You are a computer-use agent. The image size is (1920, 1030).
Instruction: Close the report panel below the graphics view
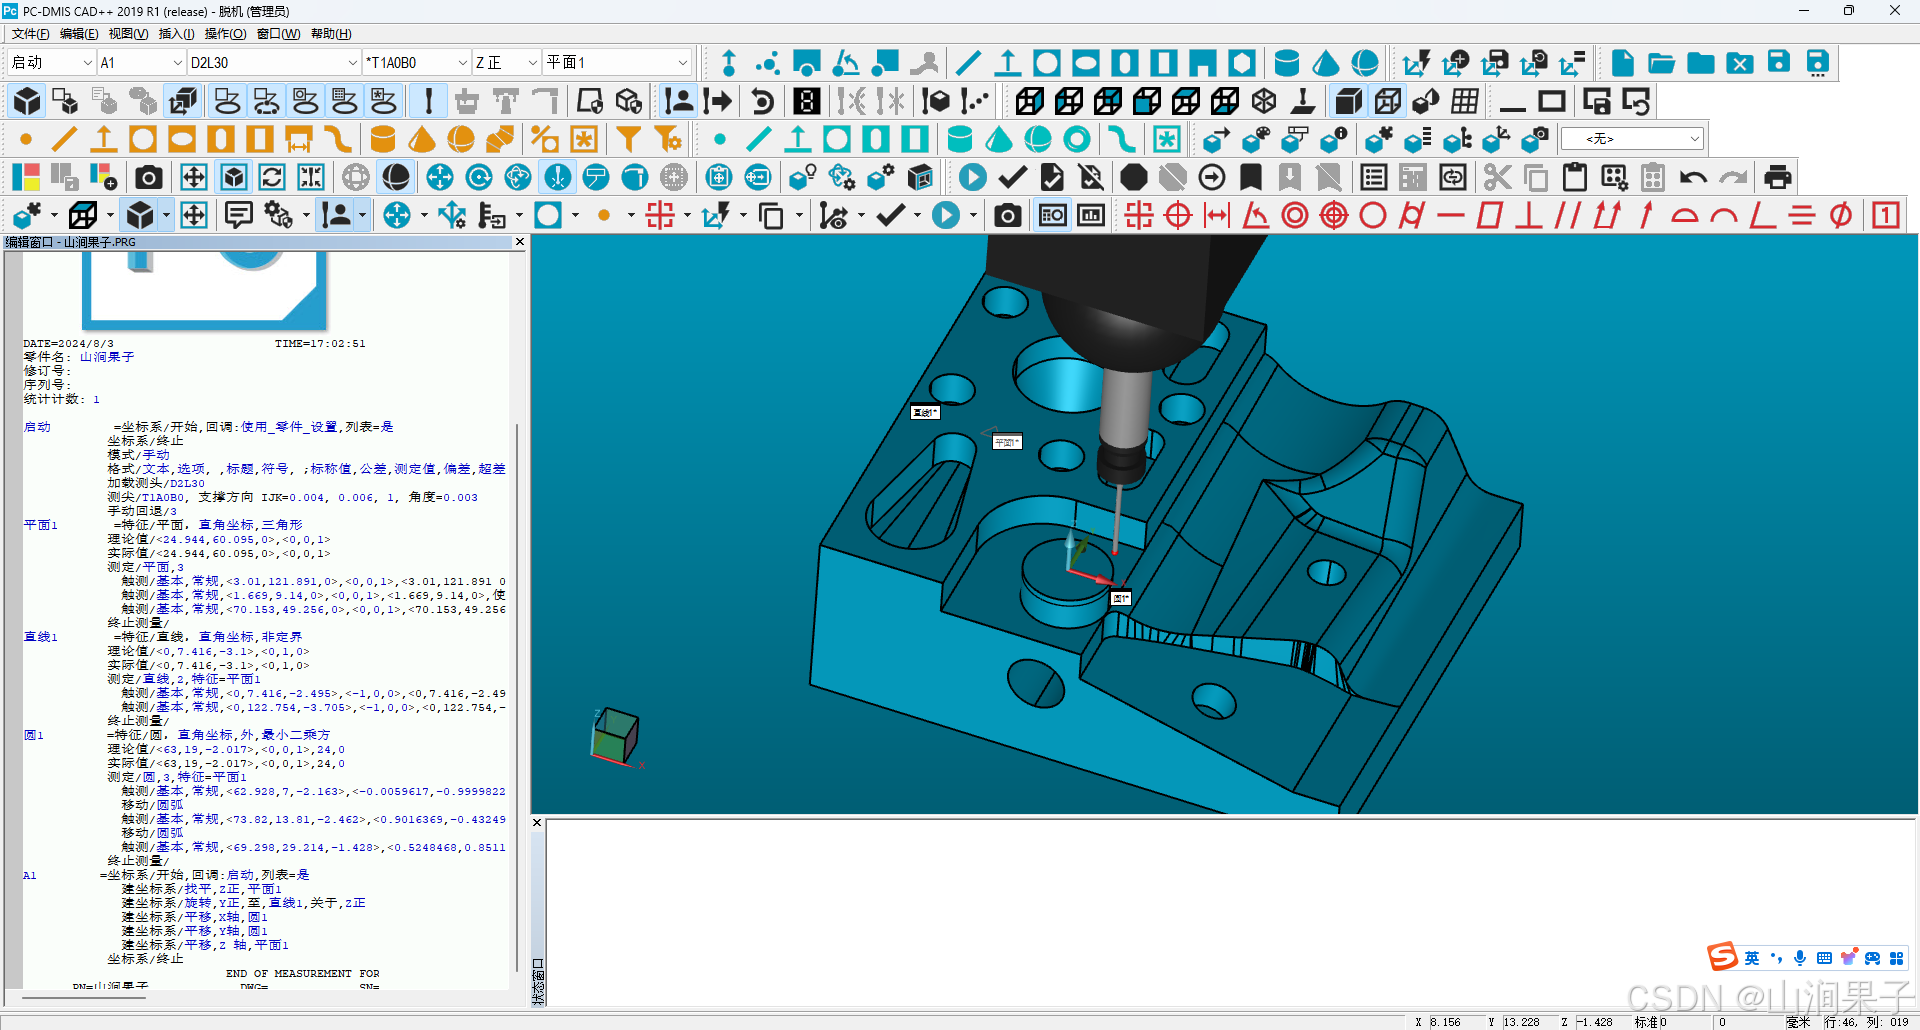click(537, 823)
